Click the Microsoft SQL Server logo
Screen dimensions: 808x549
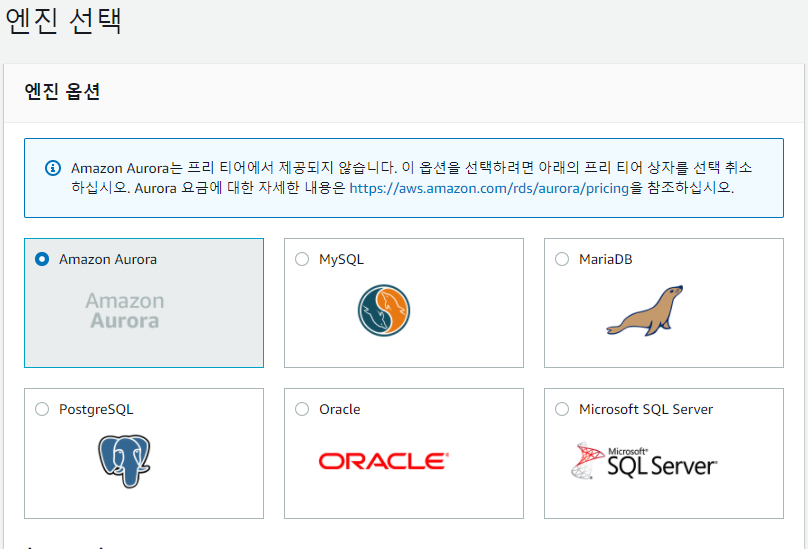644,461
